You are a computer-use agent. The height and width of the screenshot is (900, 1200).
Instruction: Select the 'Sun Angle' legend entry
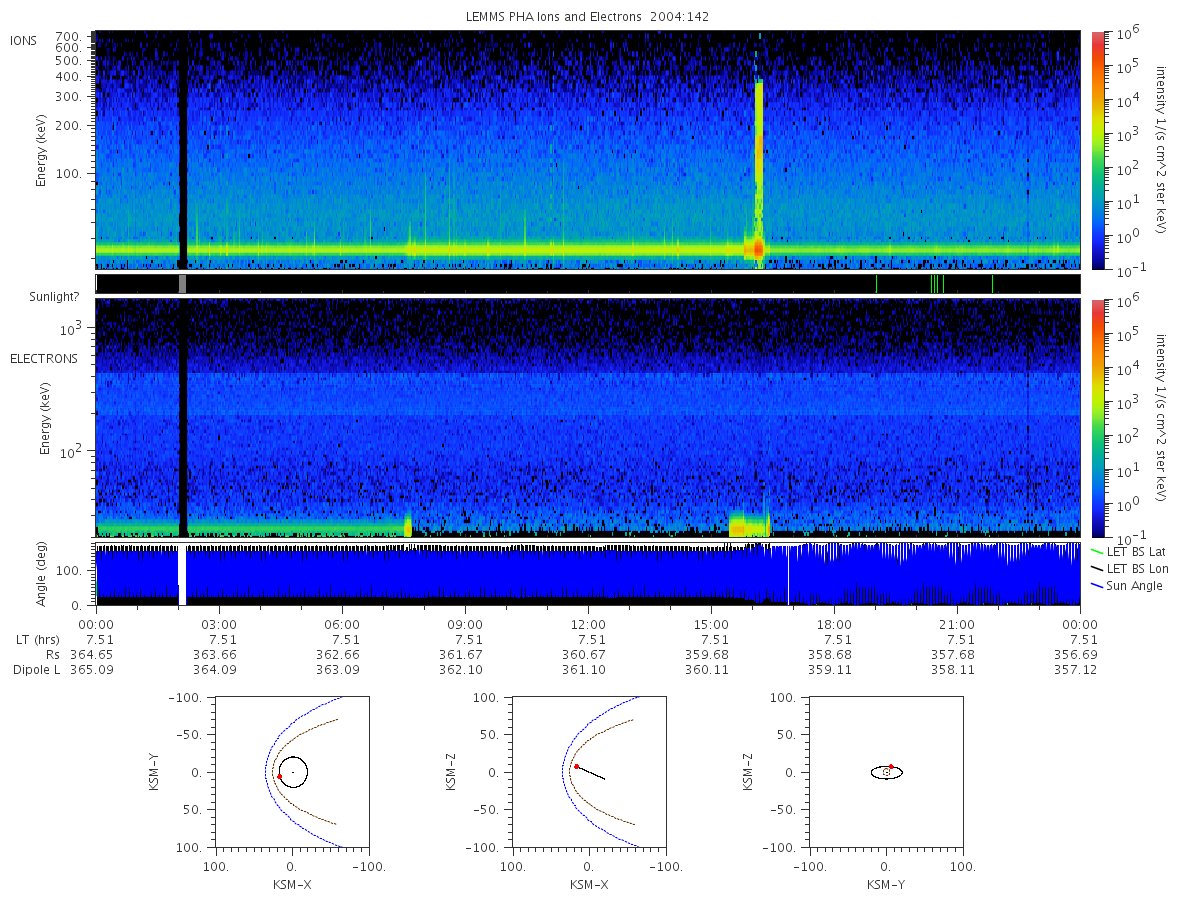[x=1127, y=586]
